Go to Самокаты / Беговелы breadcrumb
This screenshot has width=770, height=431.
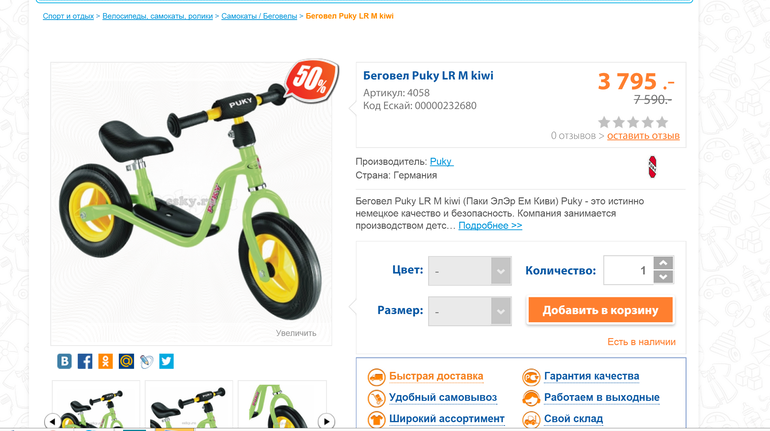click(x=259, y=16)
